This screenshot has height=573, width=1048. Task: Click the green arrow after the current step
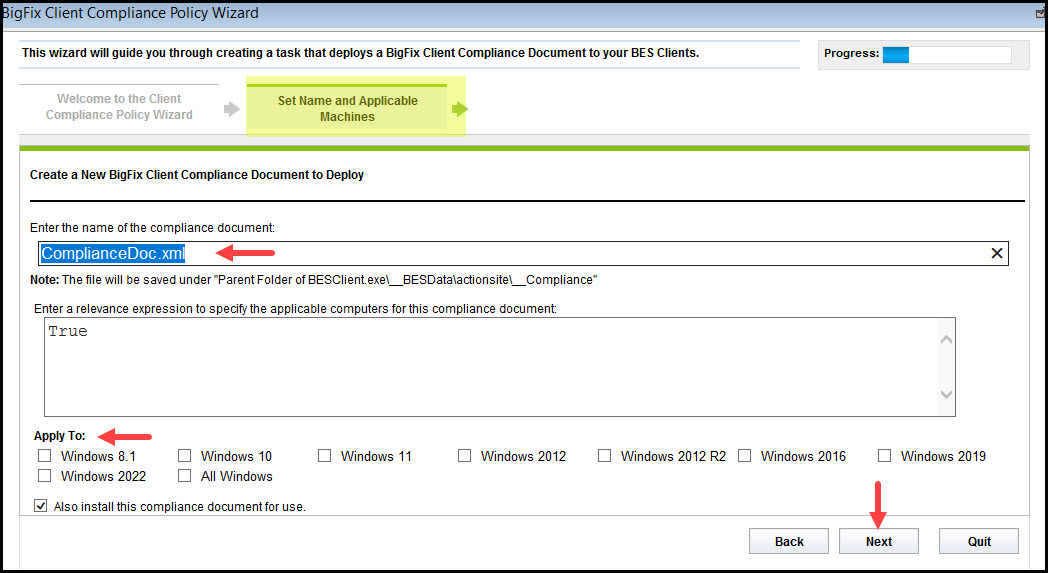tap(459, 109)
